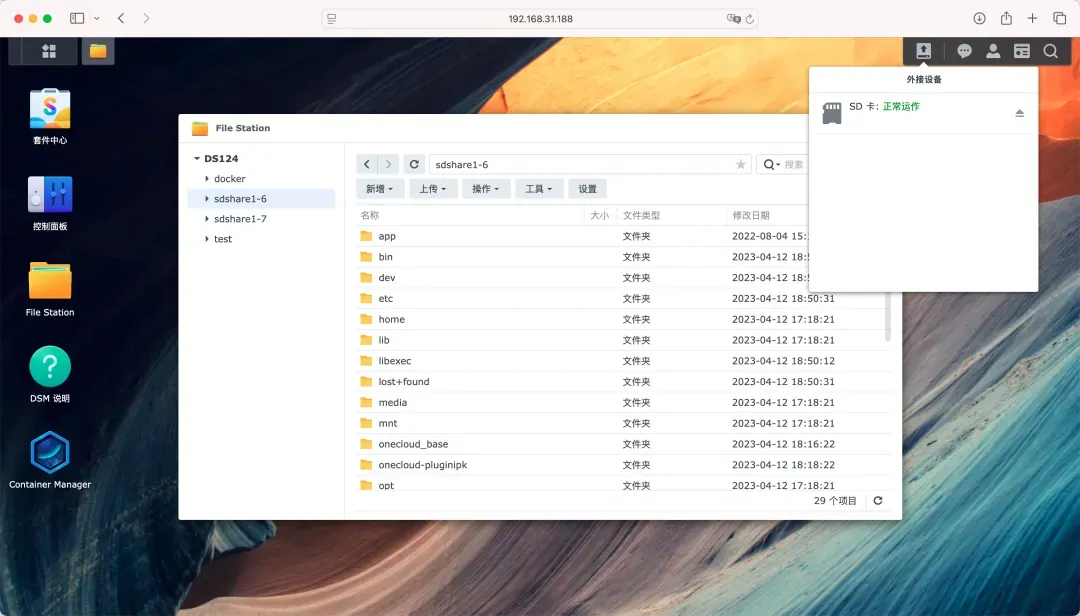Open new Safari tab plus

(1032, 19)
